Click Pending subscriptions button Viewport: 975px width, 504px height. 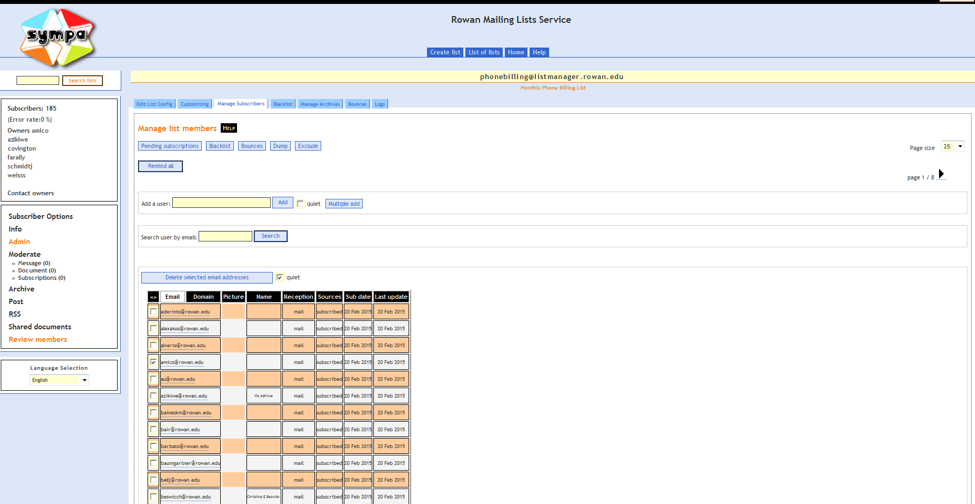tap(170, 146)
